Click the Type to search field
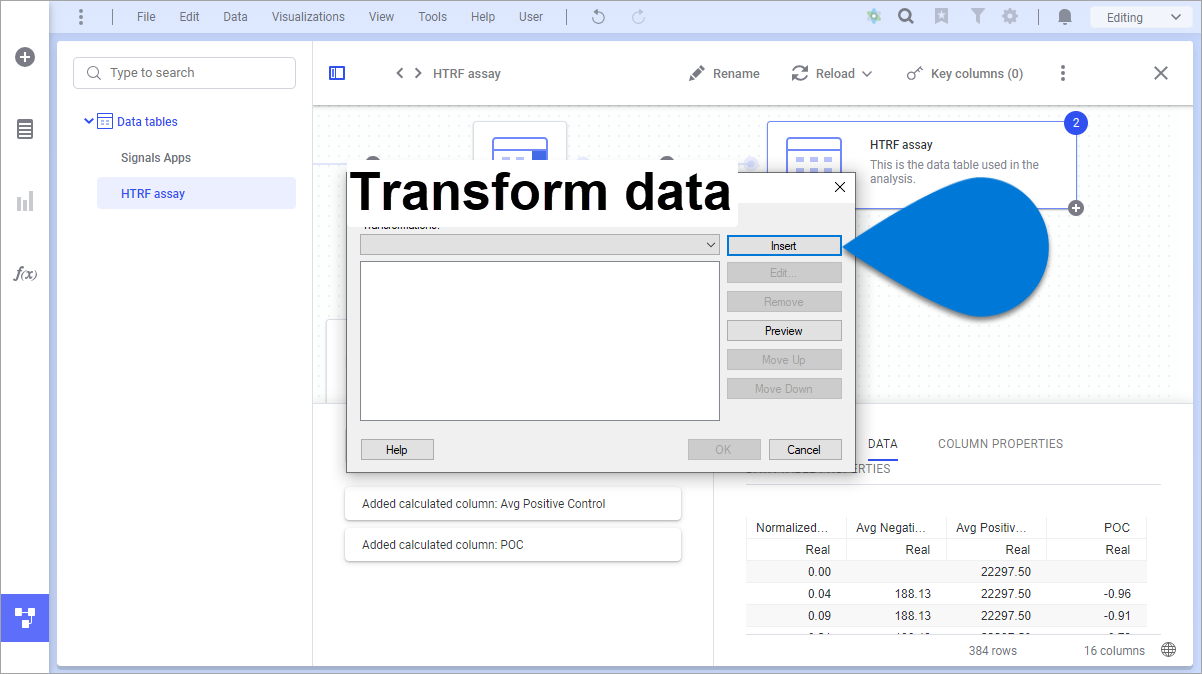Viewport: 1202px width, 674px height. tap(184, 73)
